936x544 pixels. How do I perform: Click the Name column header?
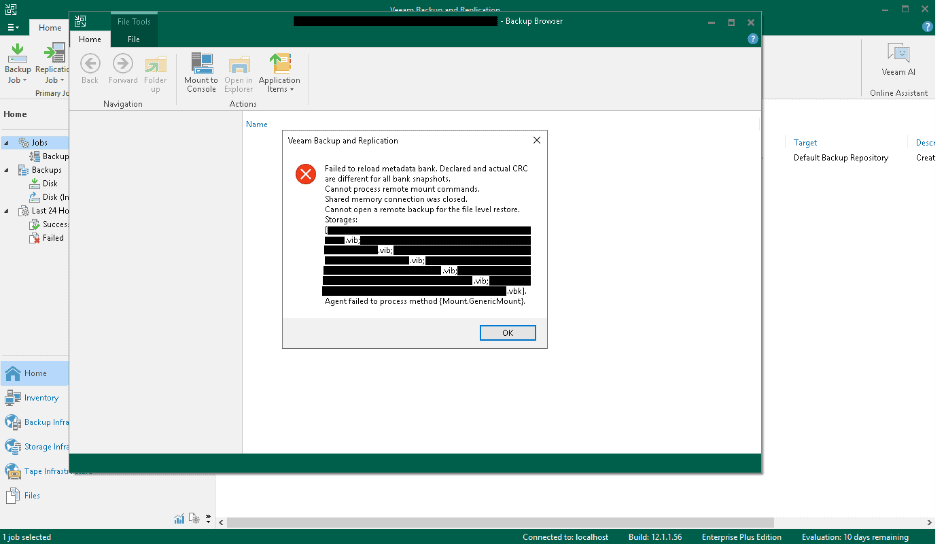[257, 124]
